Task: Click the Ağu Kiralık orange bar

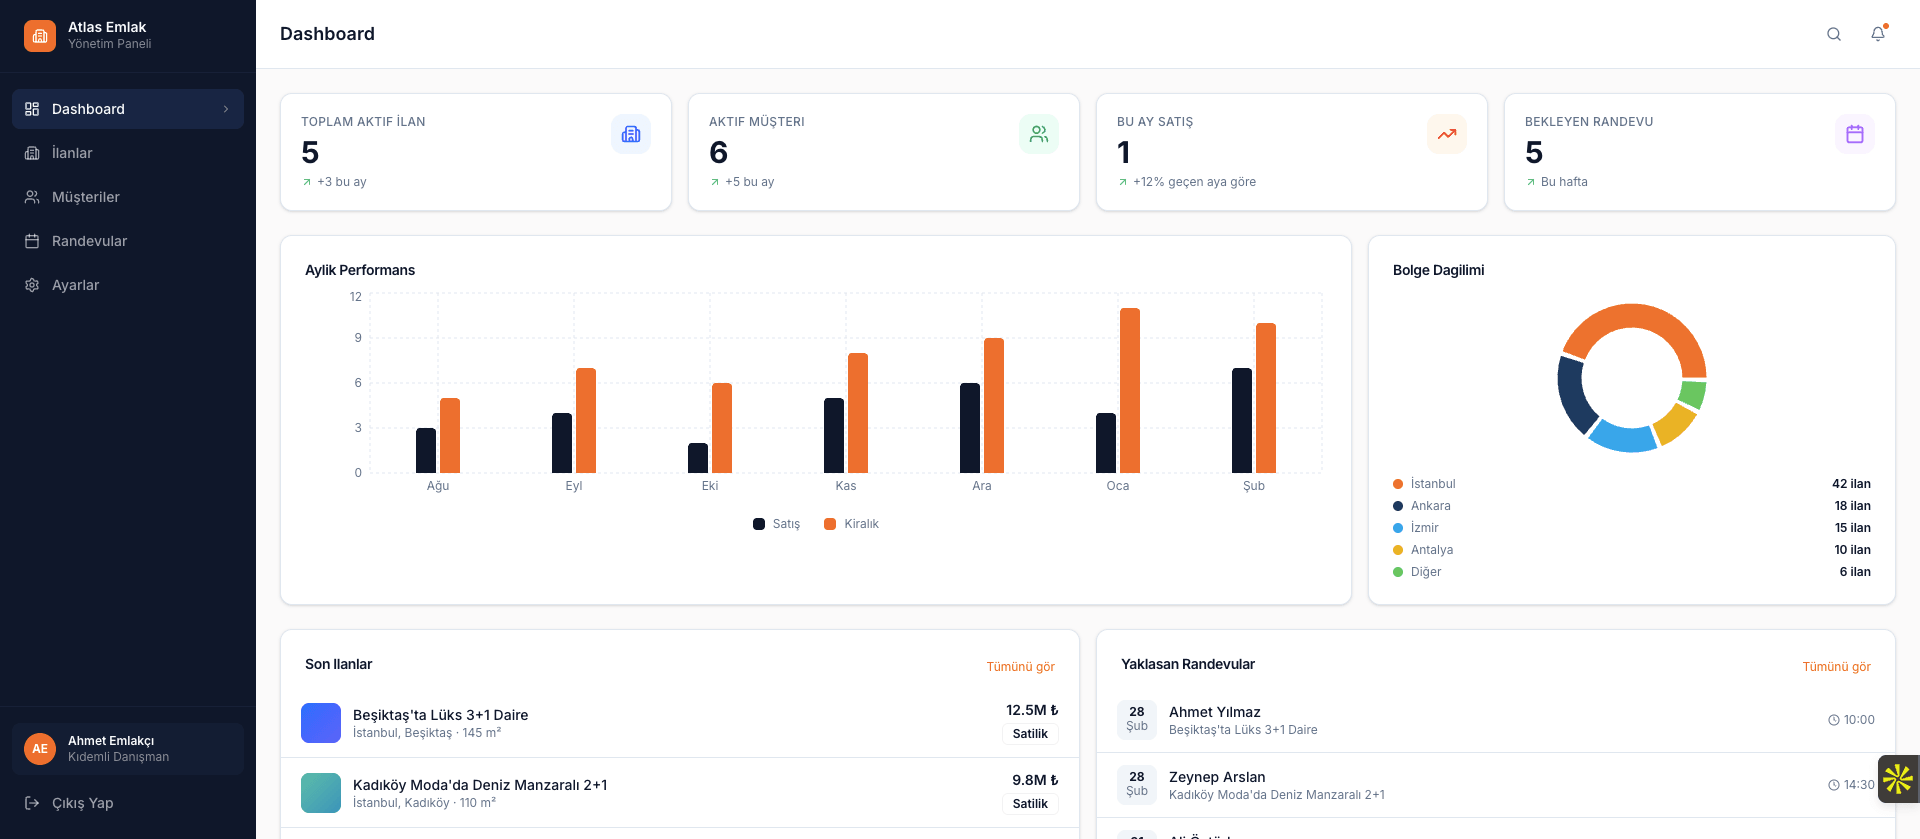Action: coord(450,436)
